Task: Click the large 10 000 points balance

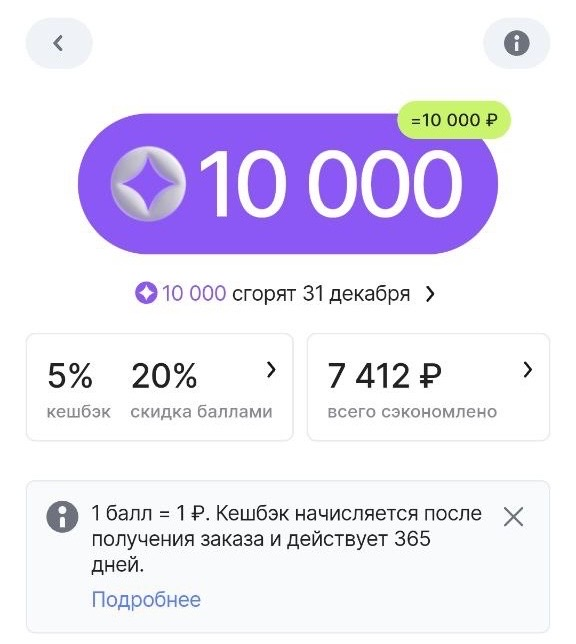Action: [x=332, y=184]
